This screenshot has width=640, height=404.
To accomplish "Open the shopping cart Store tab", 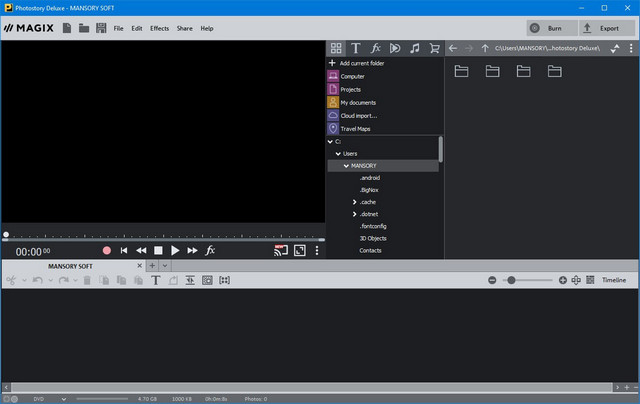I will [x=434, y=48].
